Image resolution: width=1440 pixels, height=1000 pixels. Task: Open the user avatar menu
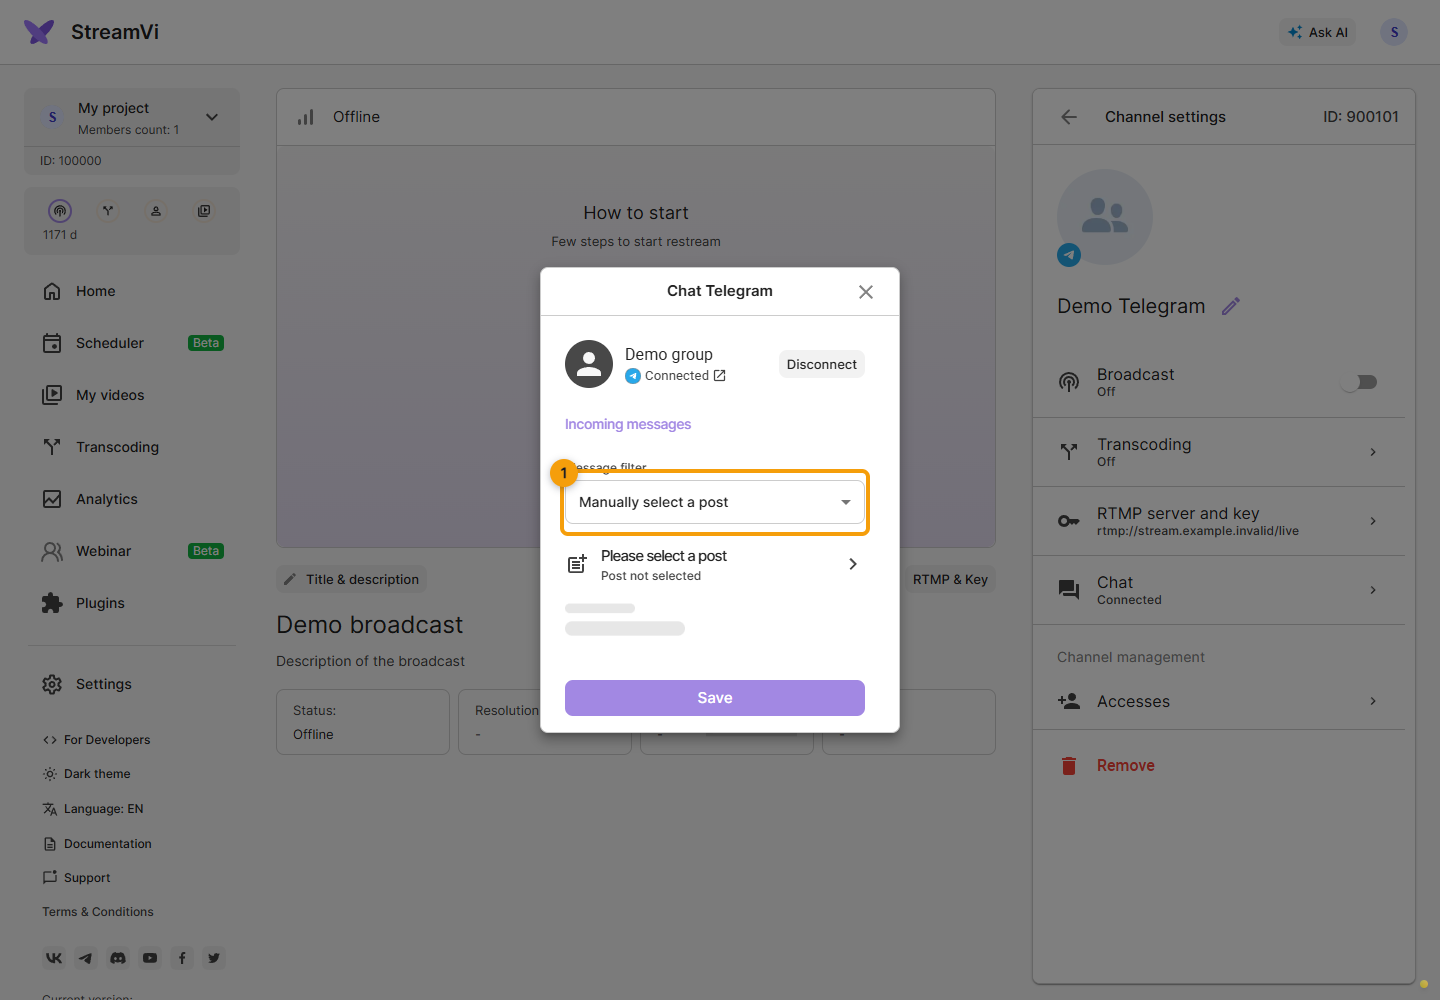click(x=1394, y=32)
